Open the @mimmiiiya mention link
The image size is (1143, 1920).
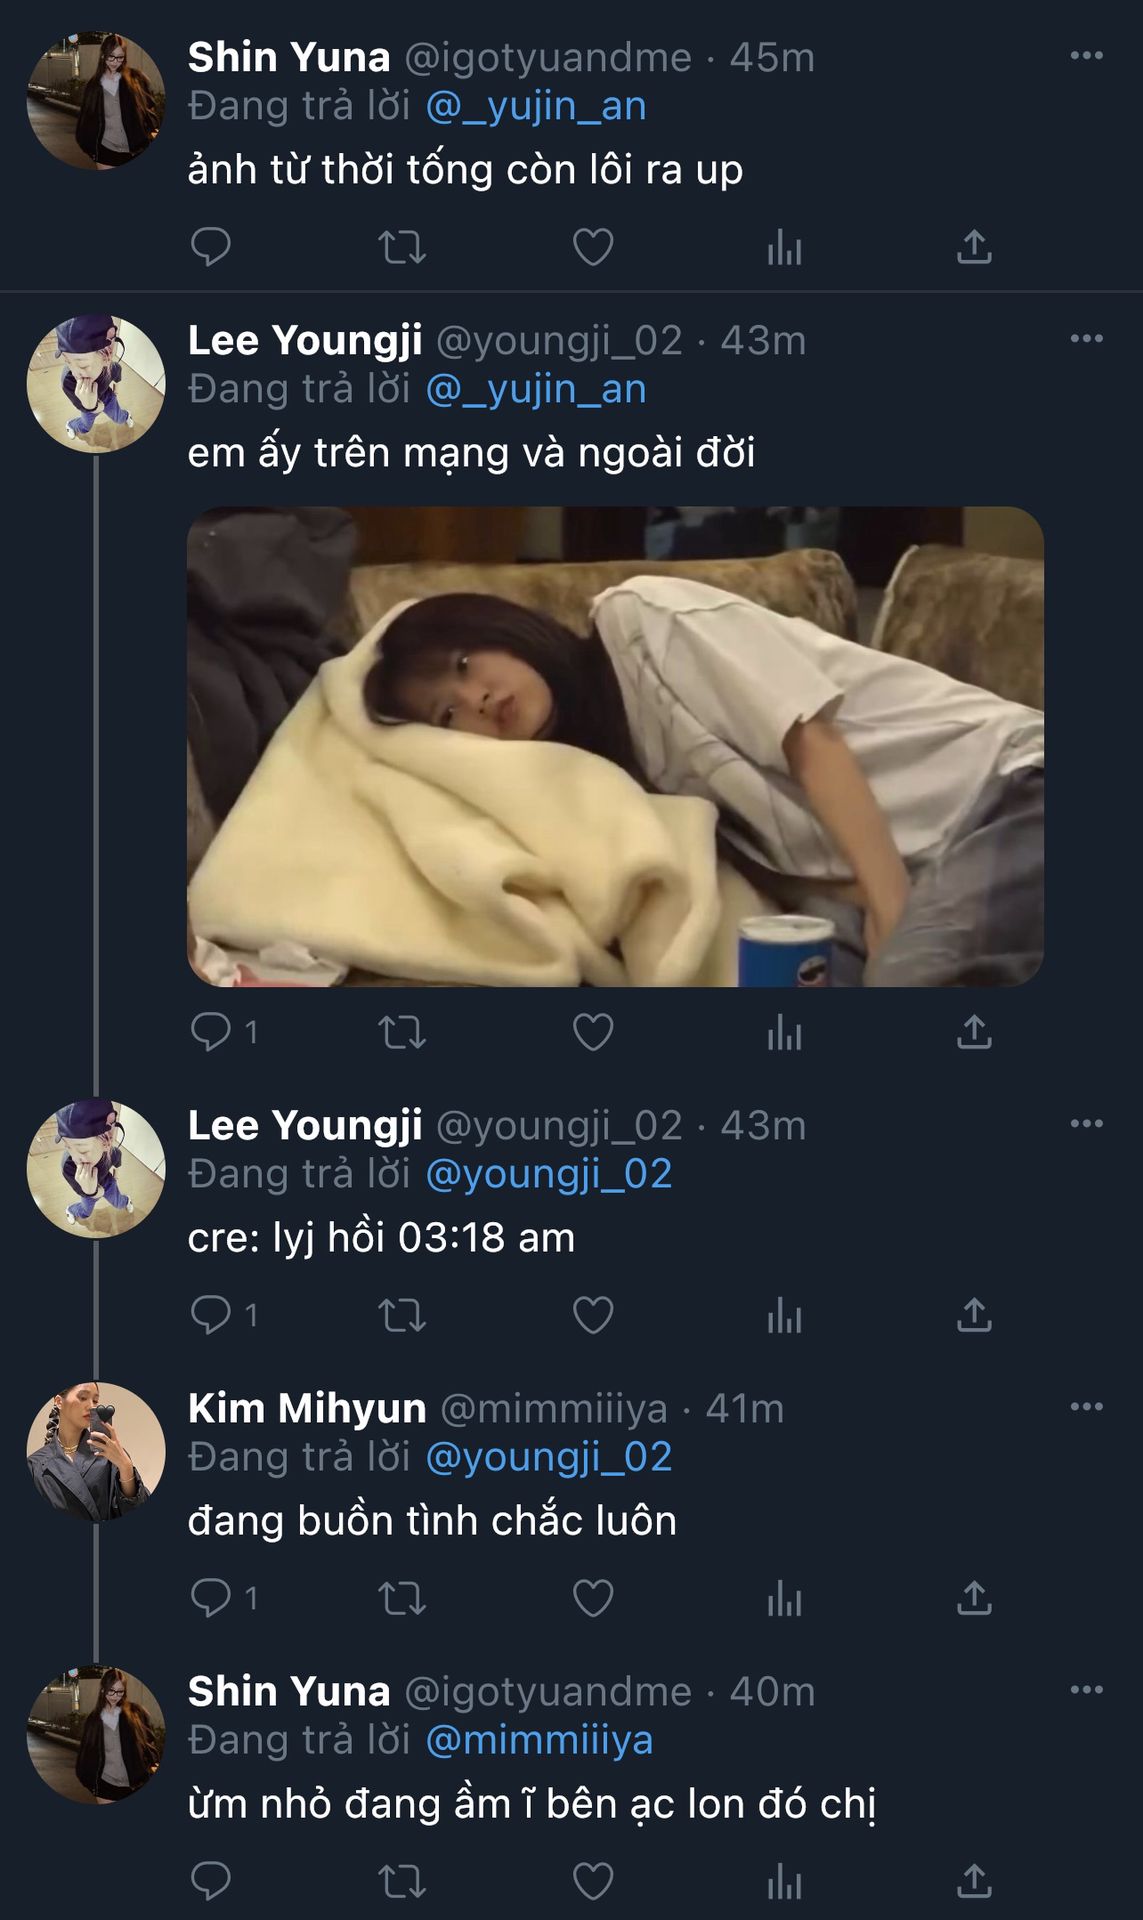(x=539, y=1740)
